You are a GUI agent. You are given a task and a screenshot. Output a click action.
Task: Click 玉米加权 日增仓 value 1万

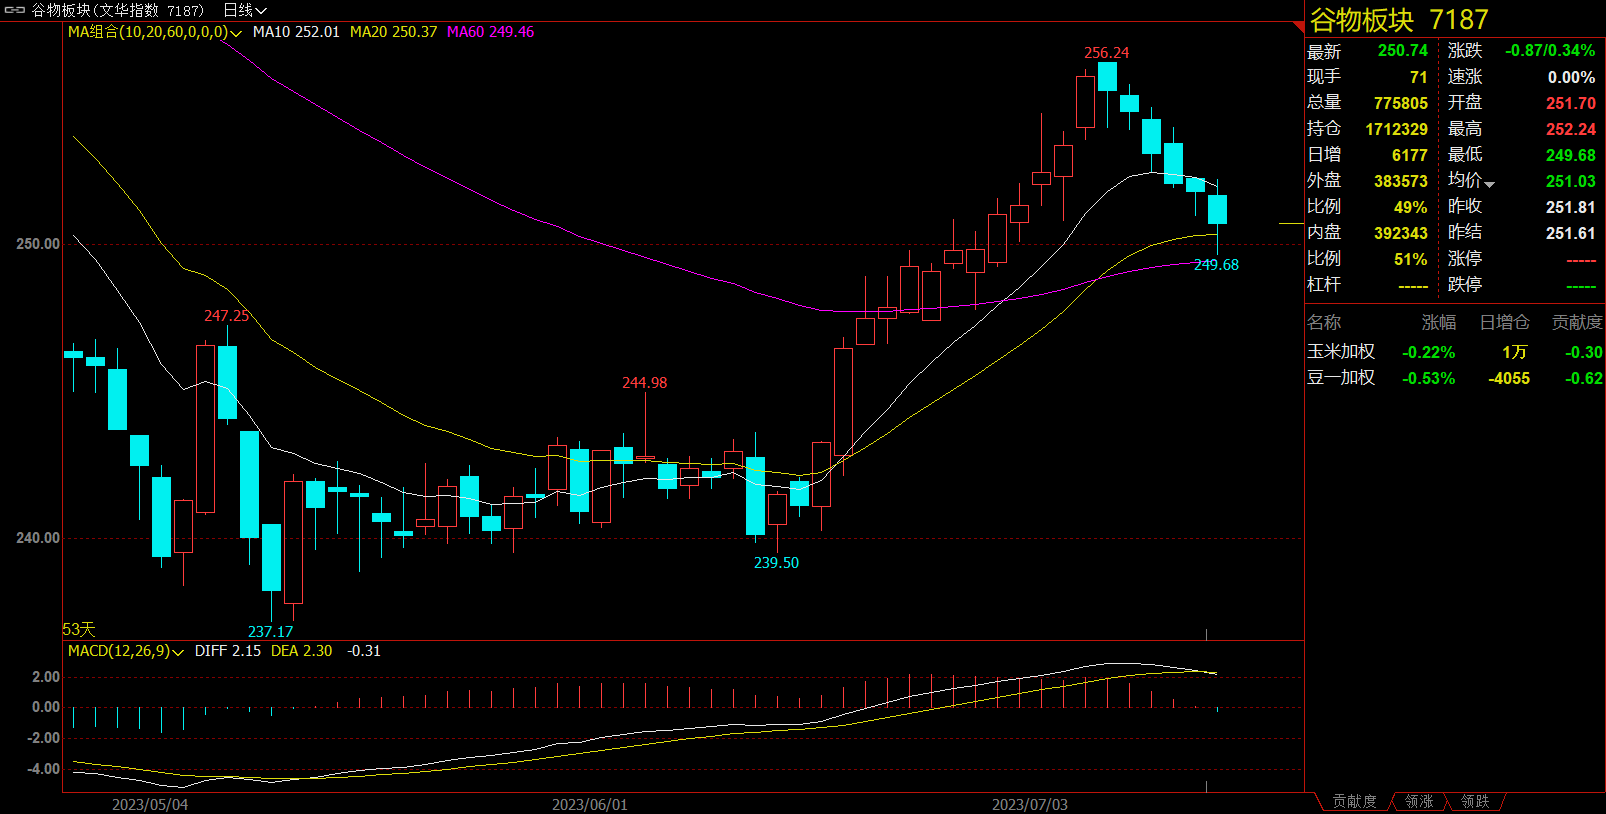click(1514, 352)
